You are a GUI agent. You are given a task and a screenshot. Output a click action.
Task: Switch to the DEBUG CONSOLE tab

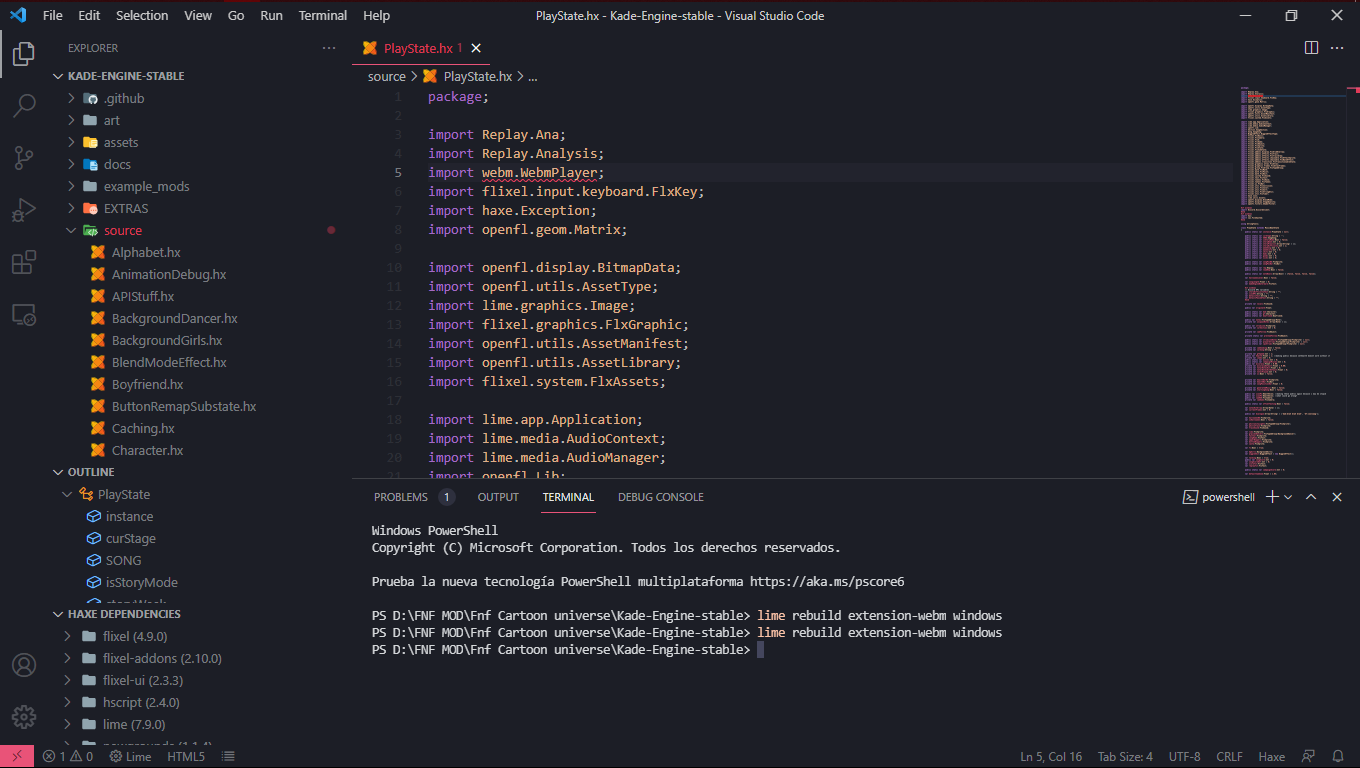point(661,497)
